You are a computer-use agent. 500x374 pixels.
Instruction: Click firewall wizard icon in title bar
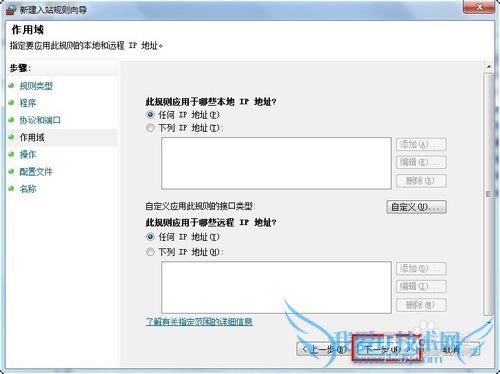pyautogui.click(x=11, y=10)
